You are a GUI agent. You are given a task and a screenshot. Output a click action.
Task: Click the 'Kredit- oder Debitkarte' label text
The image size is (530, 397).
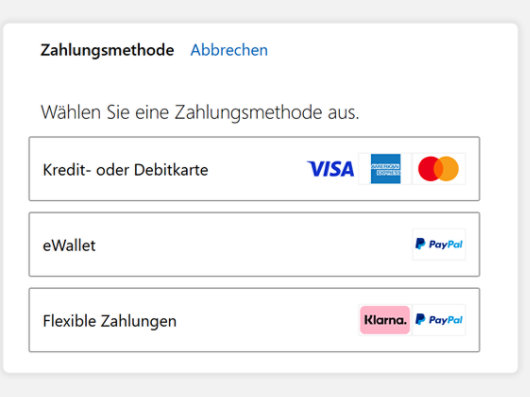125,170
